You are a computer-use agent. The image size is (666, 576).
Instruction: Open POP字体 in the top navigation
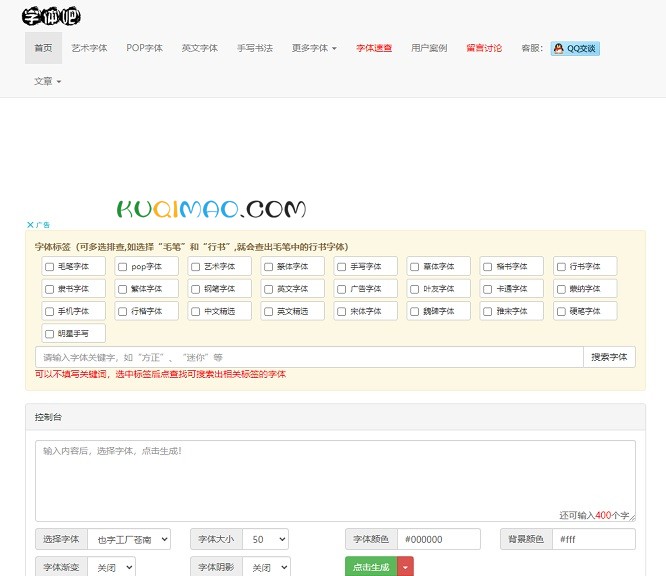tap(144, 48)
